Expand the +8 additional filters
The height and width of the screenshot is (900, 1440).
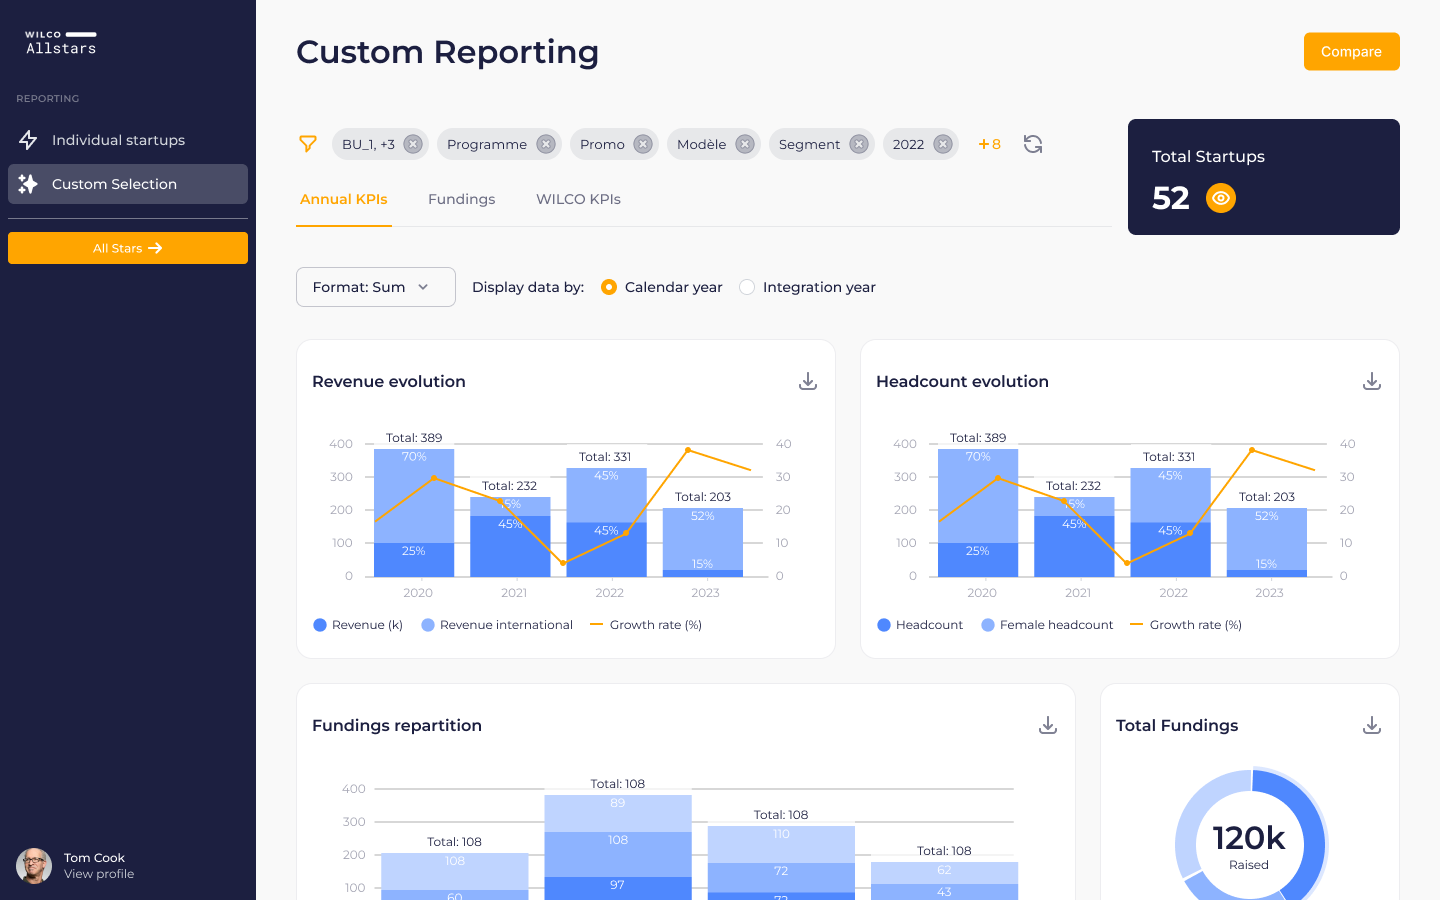coord(989,144)
